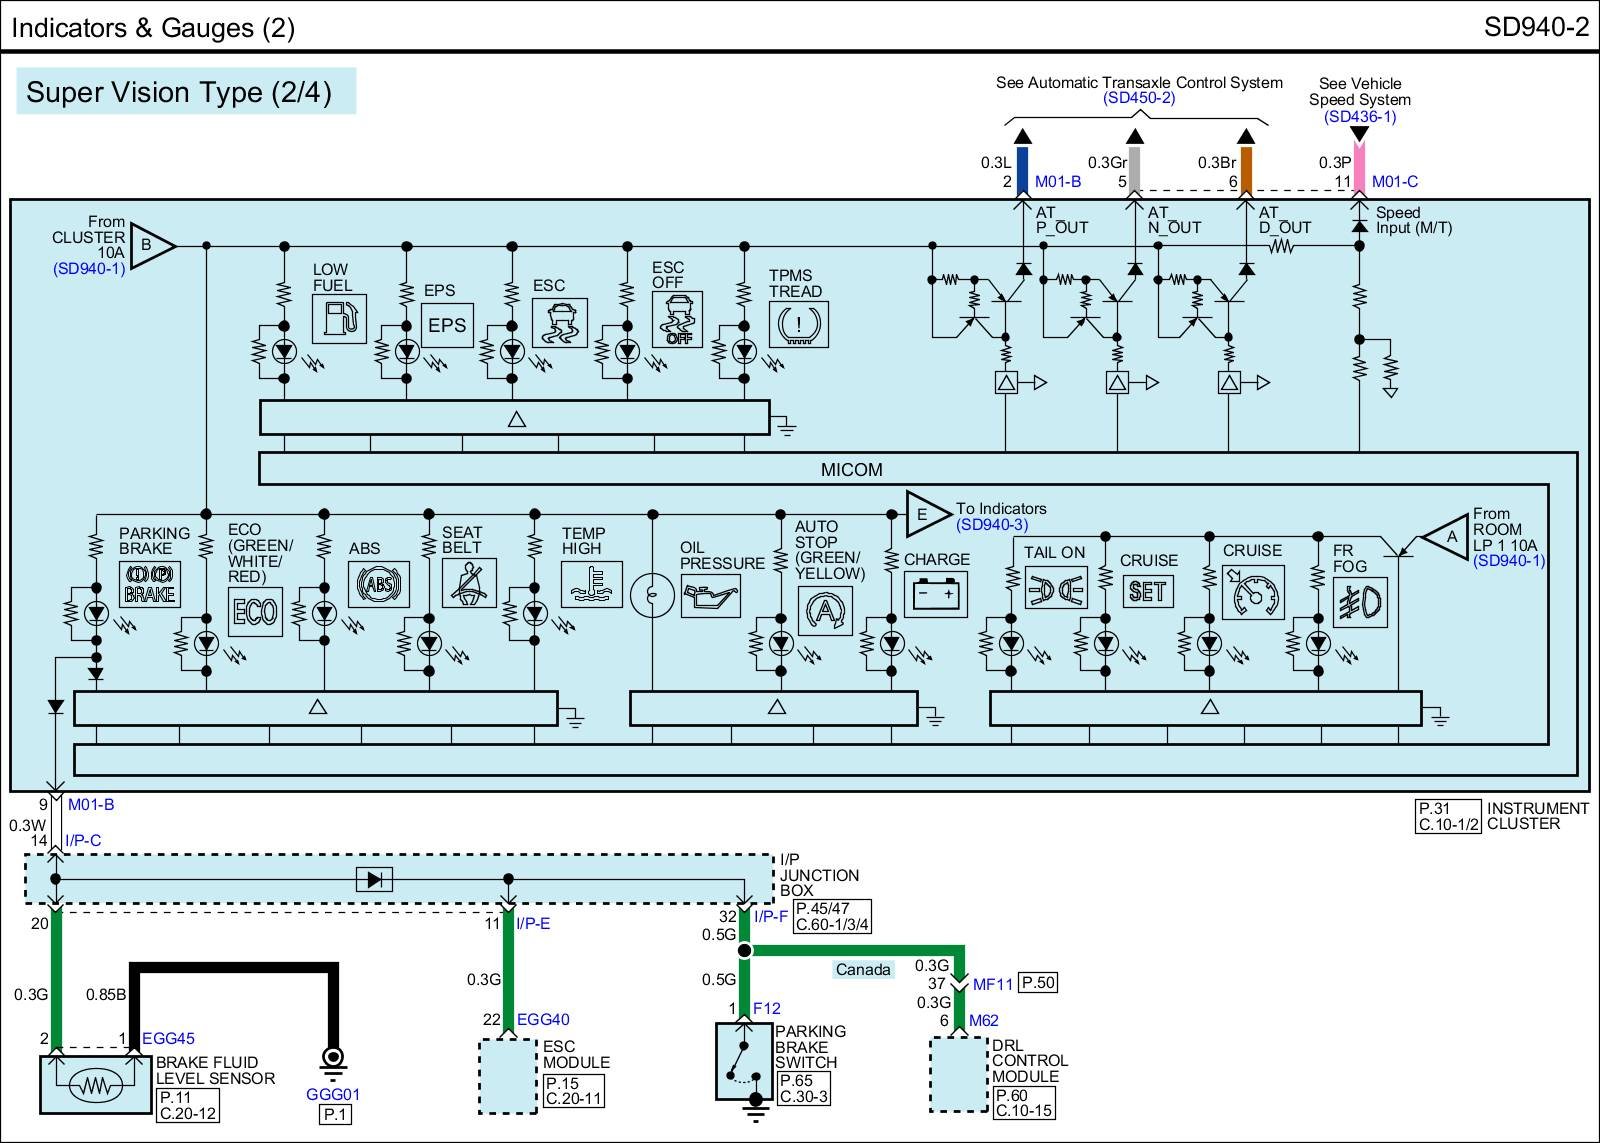Select the battery charge indicator icon
Viewport: 1600px width, 1143px height.
[936, 594]
